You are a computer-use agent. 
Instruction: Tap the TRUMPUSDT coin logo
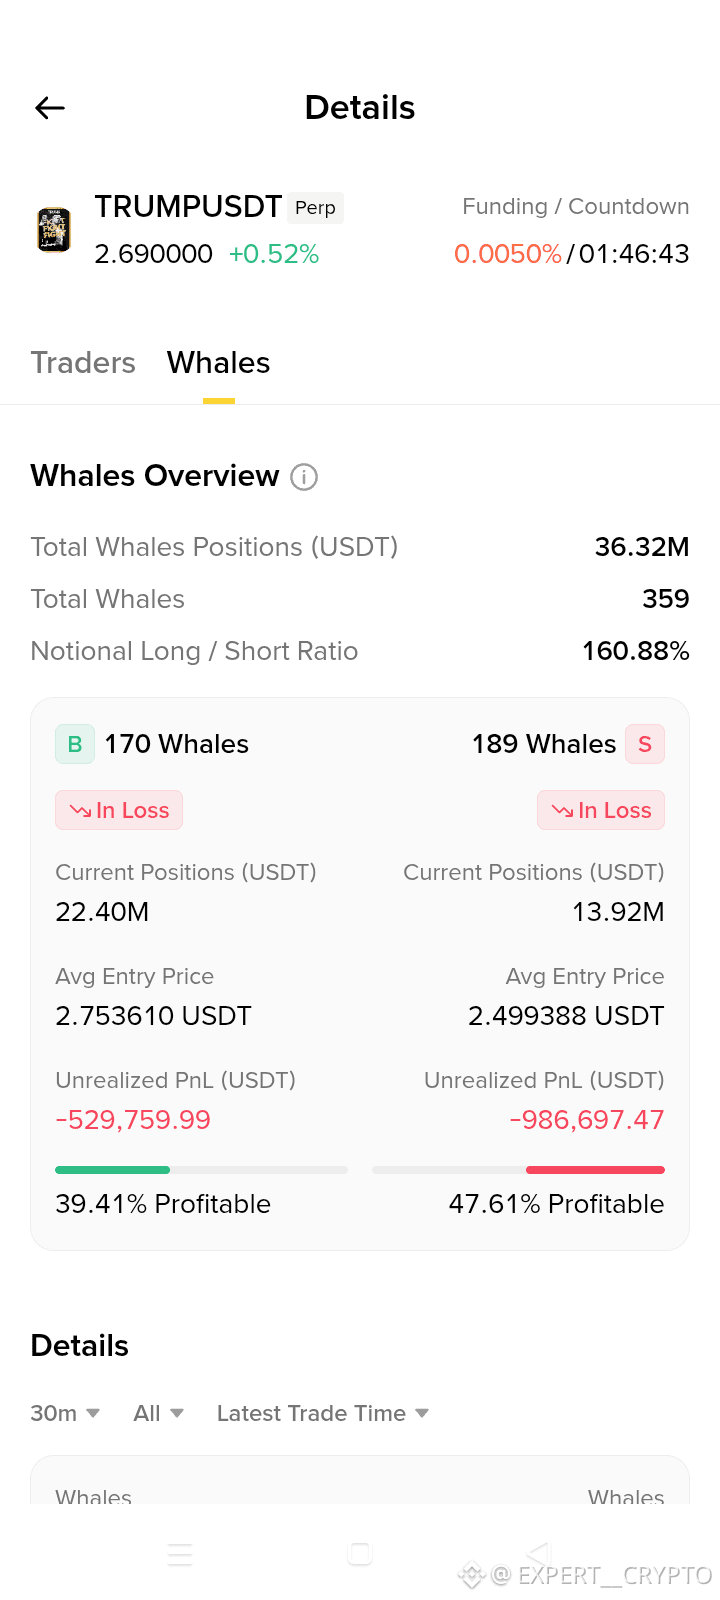54,230
